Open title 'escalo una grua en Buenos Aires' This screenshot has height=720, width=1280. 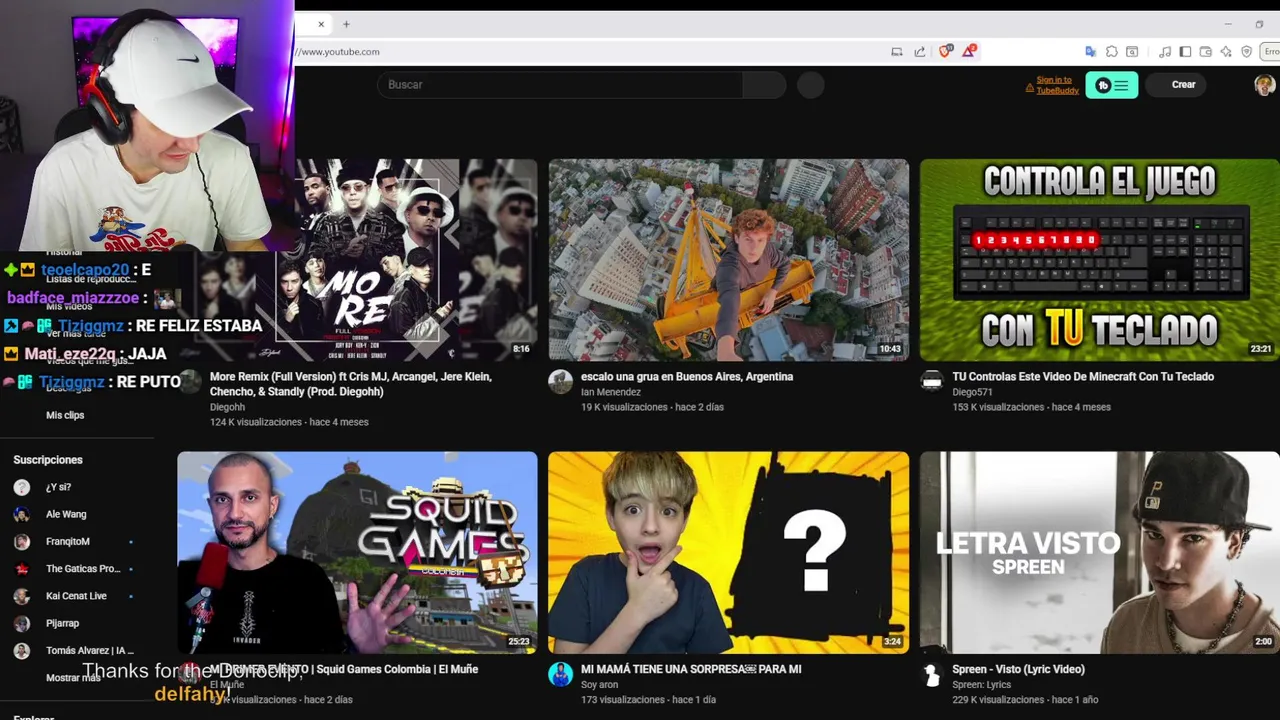[x=687, y=377]
